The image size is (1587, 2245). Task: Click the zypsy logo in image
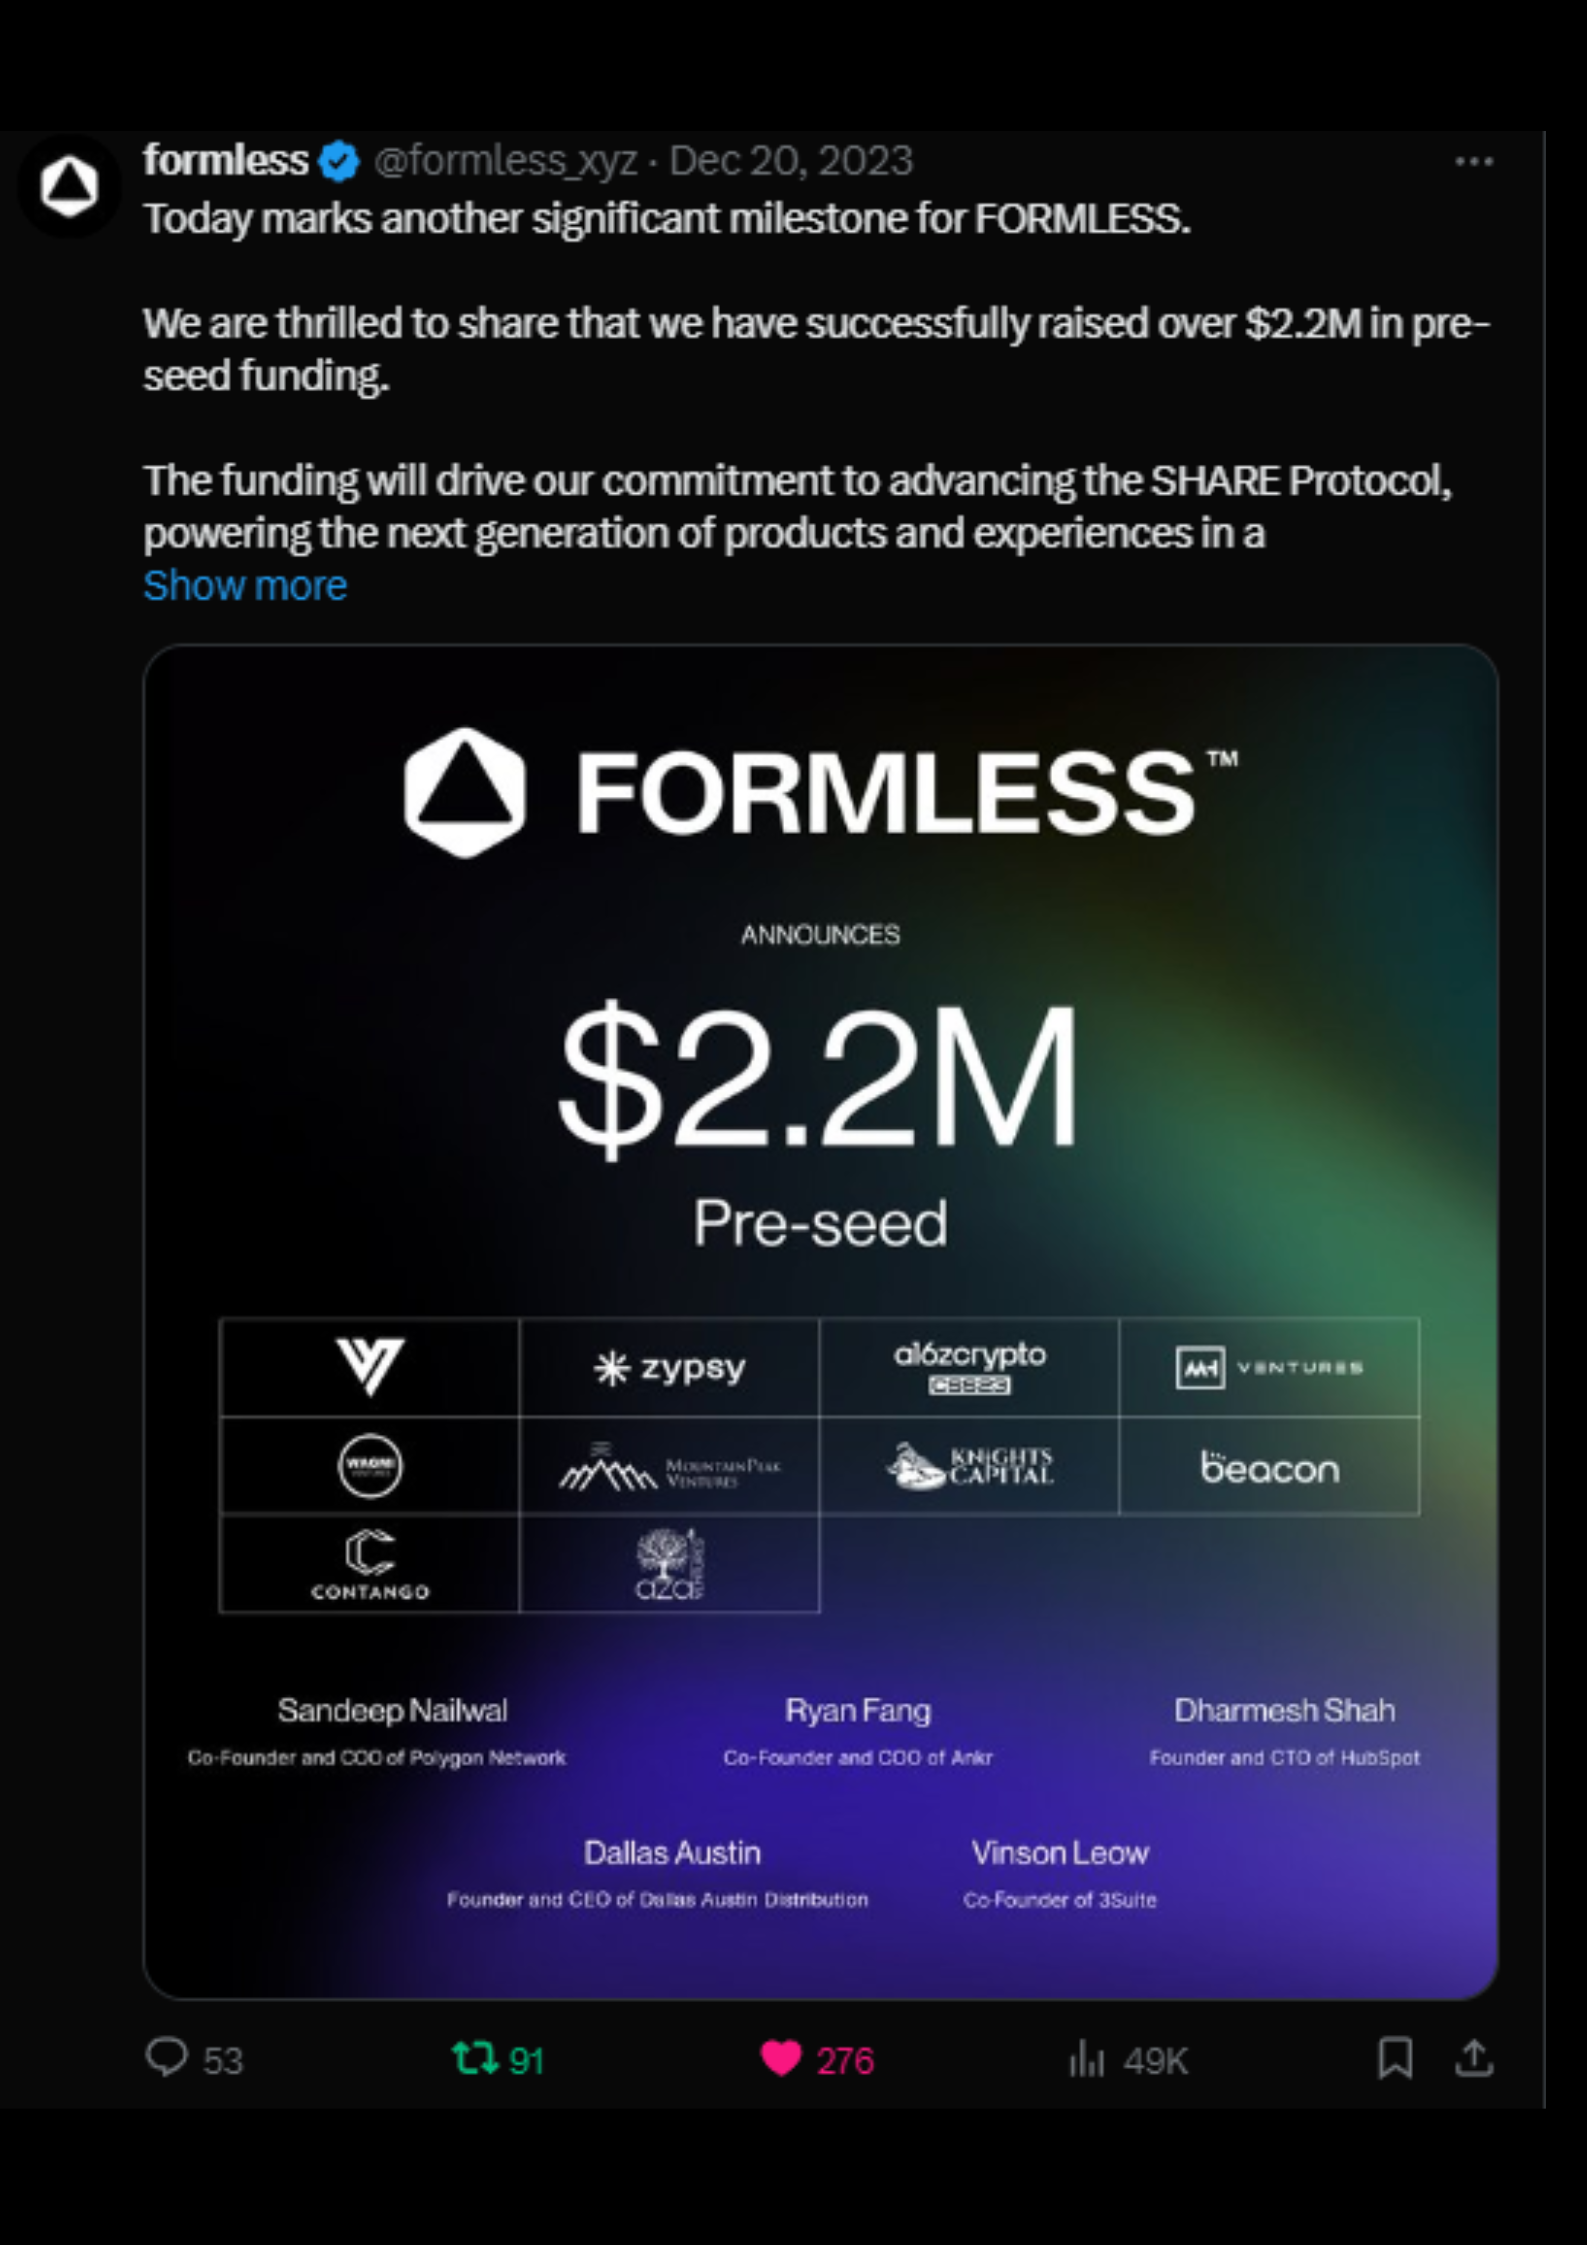tap(669, 1367)
